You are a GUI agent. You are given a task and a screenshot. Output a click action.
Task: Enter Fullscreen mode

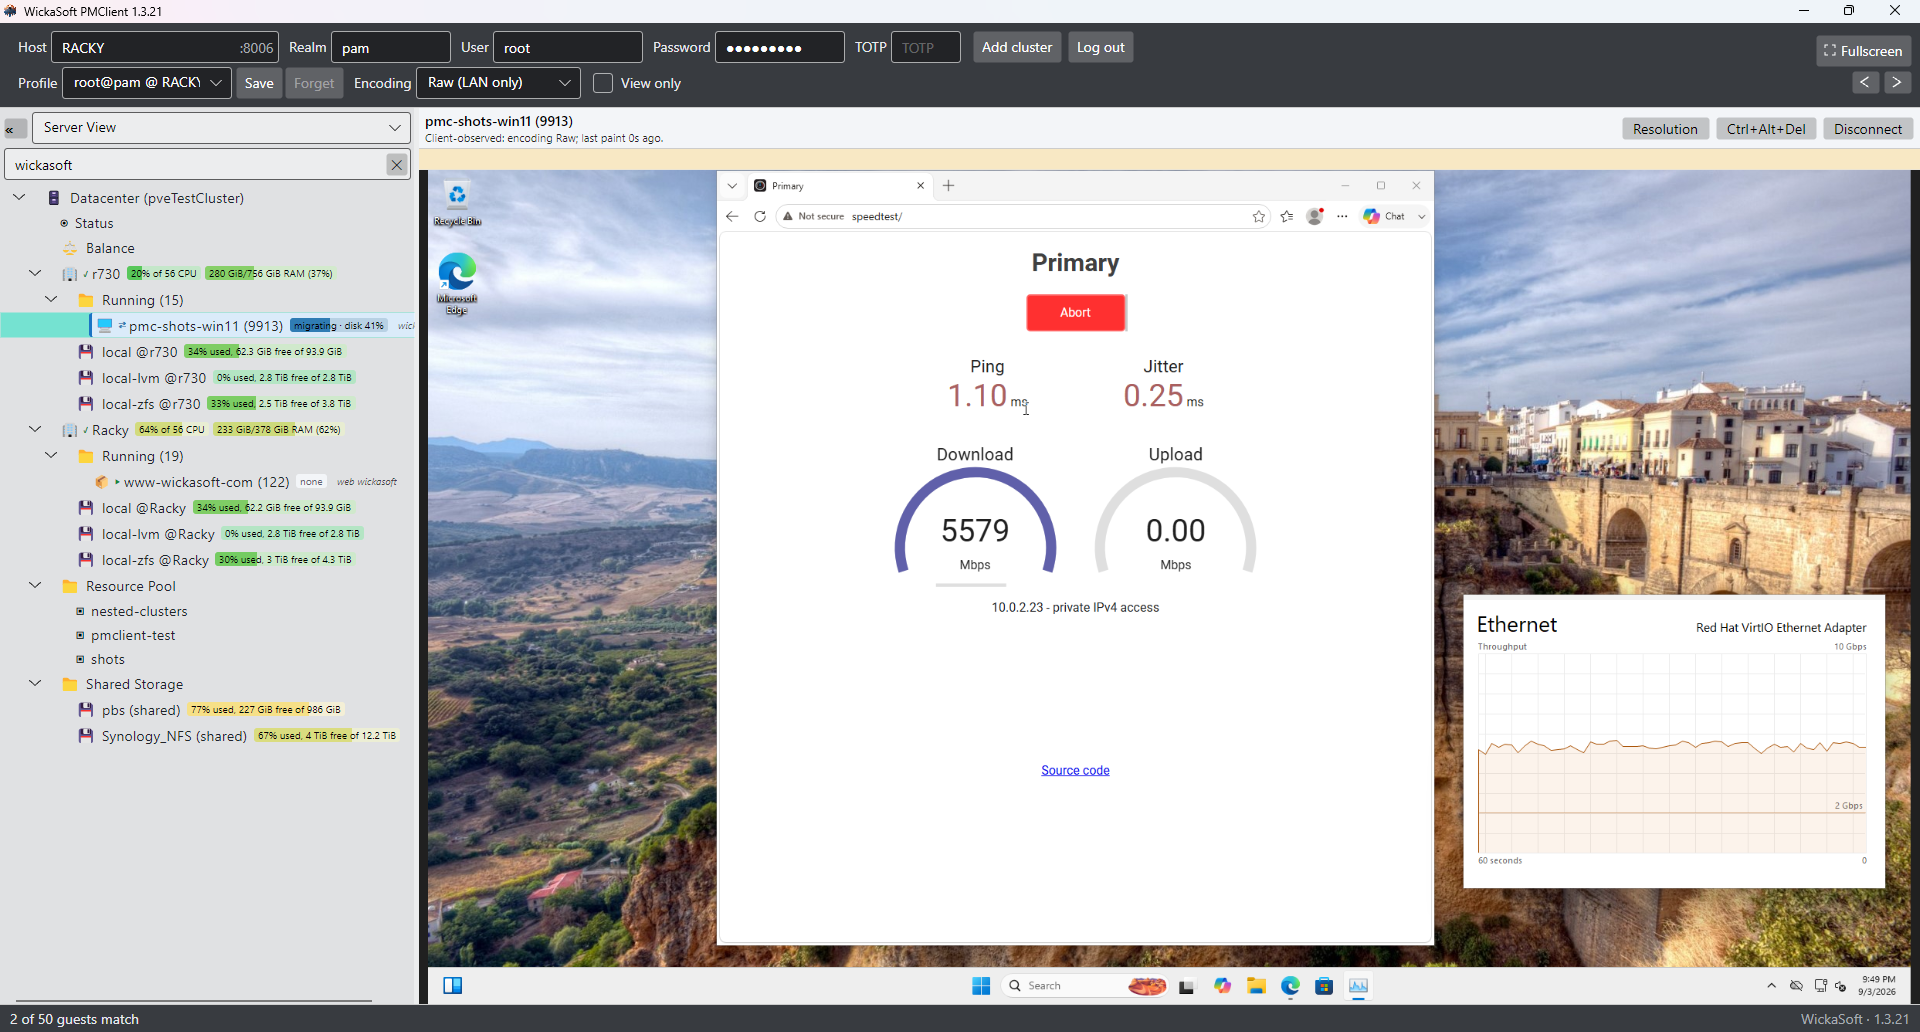pos(1864,51)
